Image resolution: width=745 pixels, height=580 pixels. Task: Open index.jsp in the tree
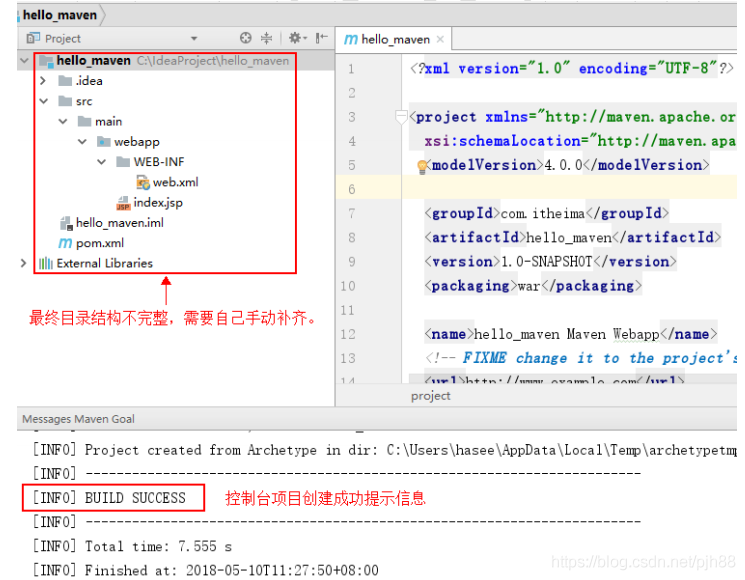(158, 202)
